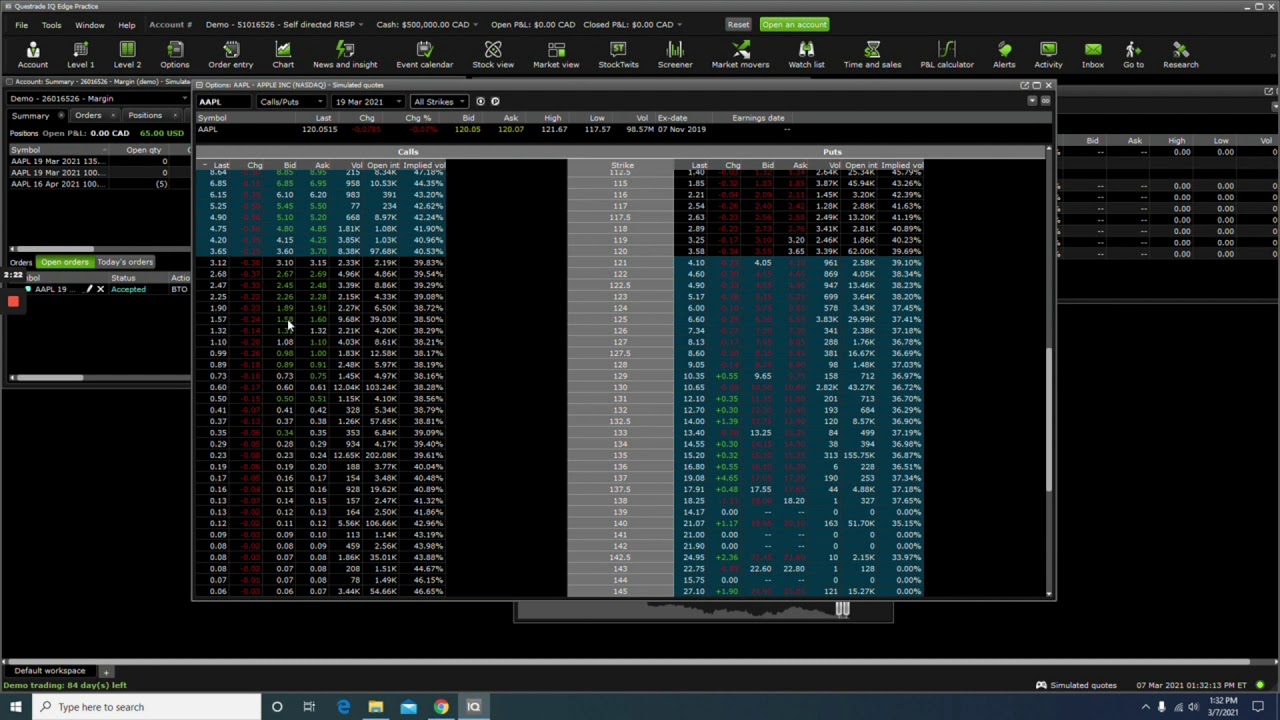
Task: Launch the P&L calculator
Action: coord(947,54)
